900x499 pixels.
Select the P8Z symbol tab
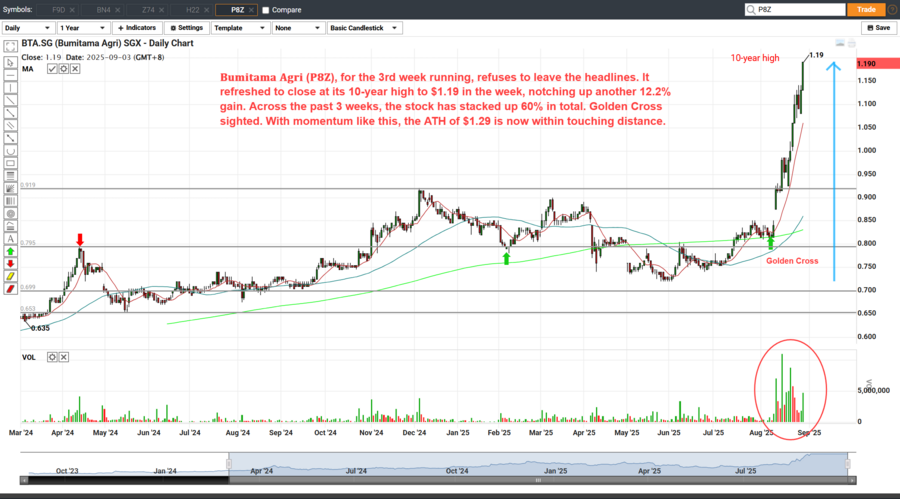pos(238,10)
